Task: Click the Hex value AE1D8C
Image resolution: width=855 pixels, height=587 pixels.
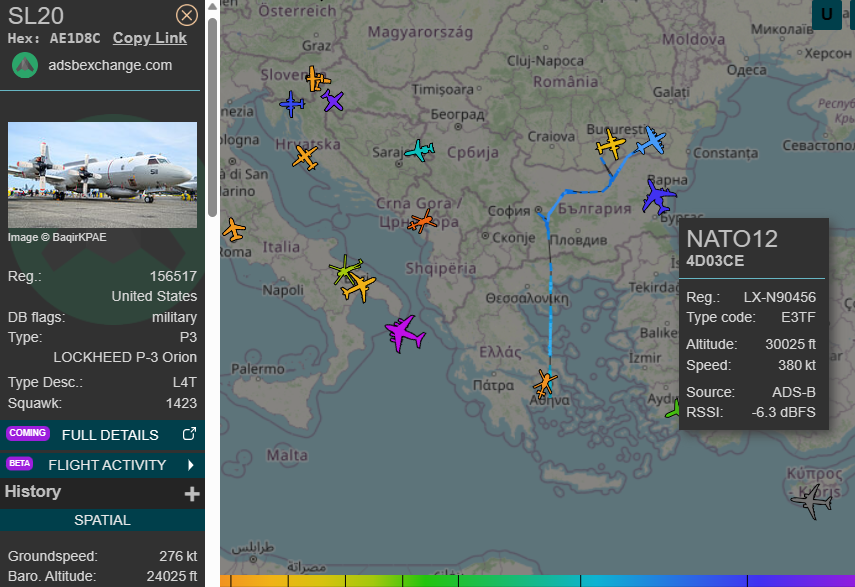Action: [75, 38]
